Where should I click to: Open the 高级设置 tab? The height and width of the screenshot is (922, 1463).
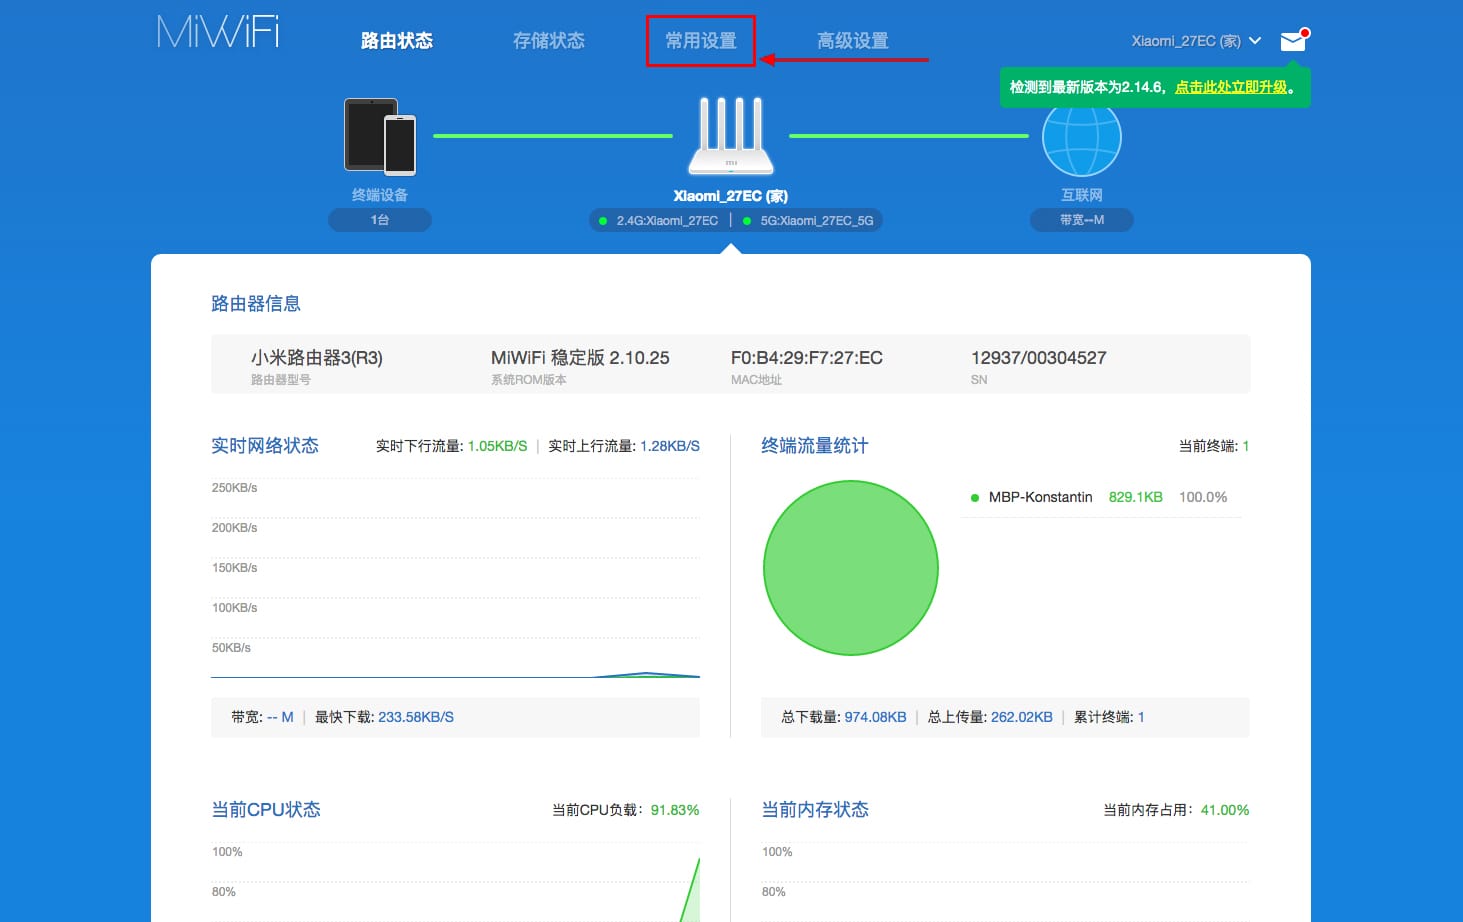tap(851, 40)
